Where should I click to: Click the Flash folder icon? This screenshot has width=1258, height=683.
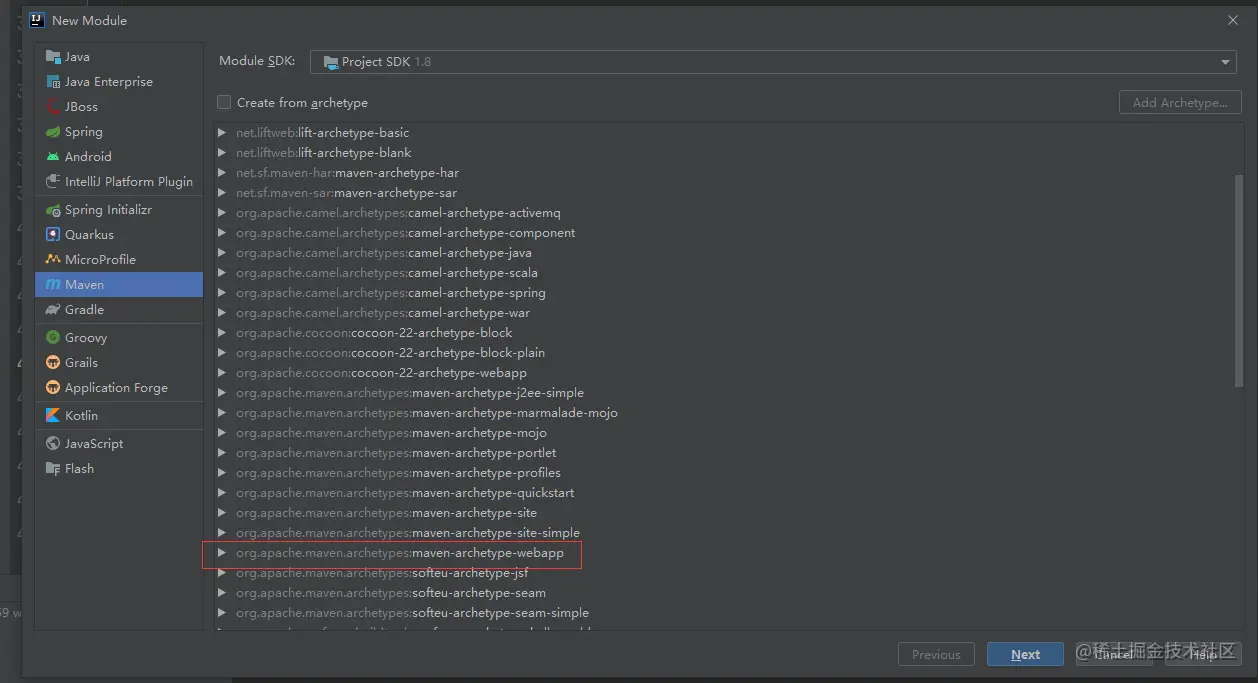click(x=53, y=469)
